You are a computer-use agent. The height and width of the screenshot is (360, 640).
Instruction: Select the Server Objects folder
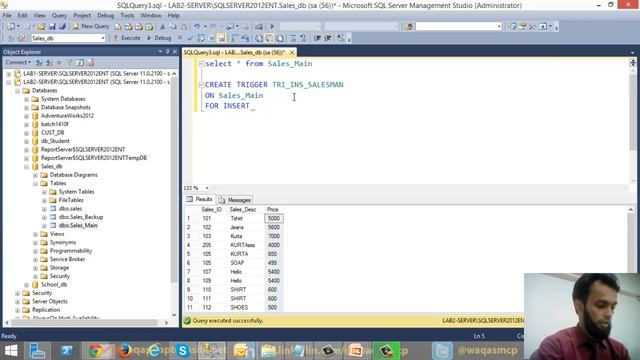click(50, 301)
